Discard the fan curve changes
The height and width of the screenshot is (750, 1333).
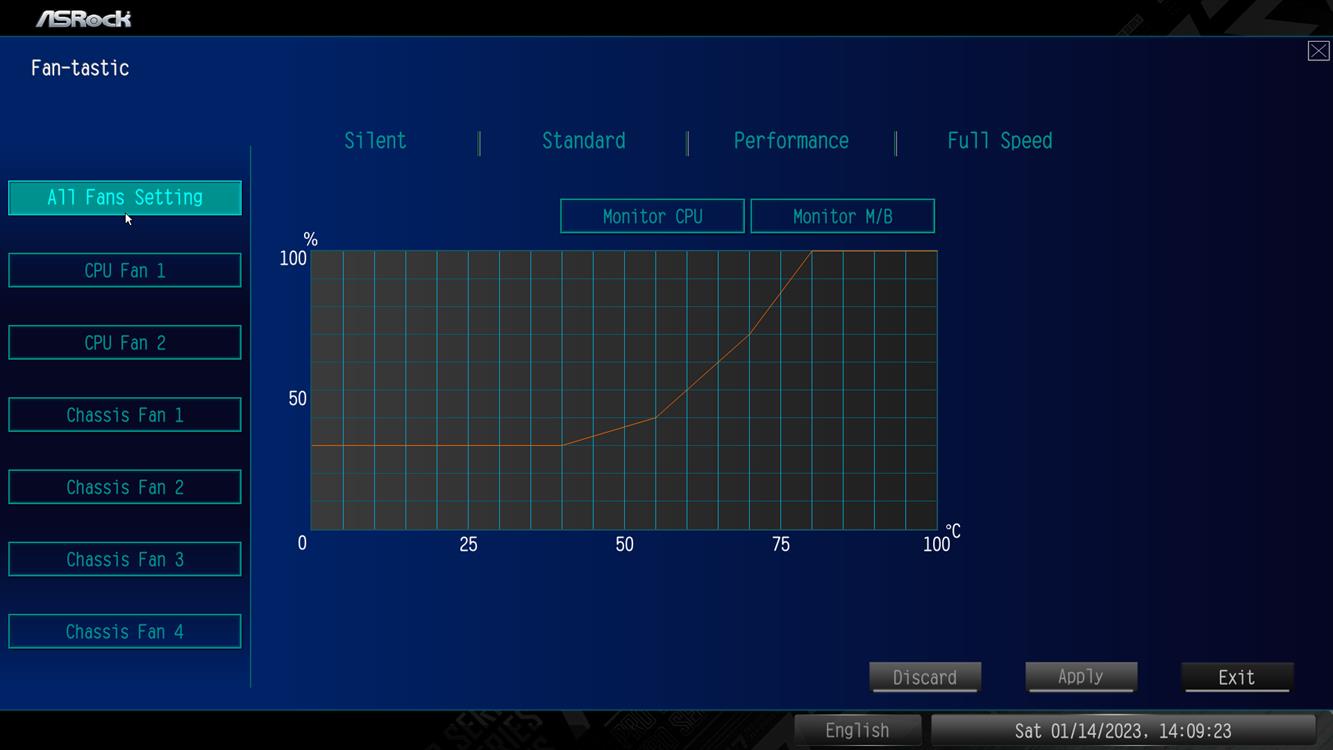[924, 677]
